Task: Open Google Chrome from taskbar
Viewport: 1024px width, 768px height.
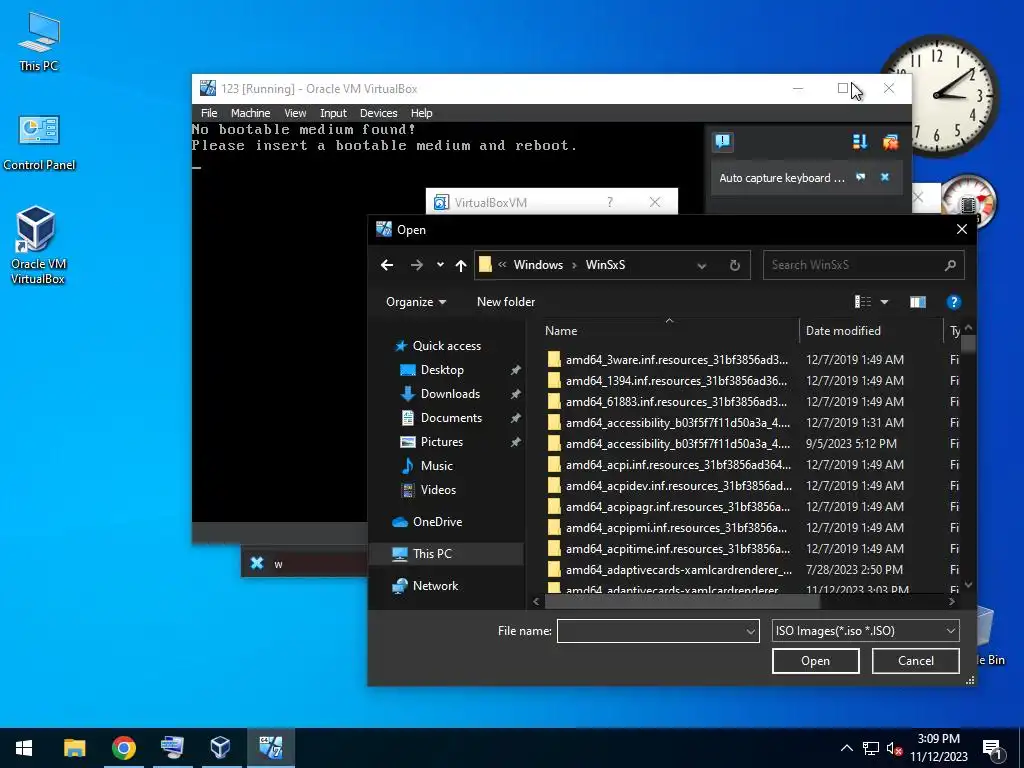Action: coord(123,747)
